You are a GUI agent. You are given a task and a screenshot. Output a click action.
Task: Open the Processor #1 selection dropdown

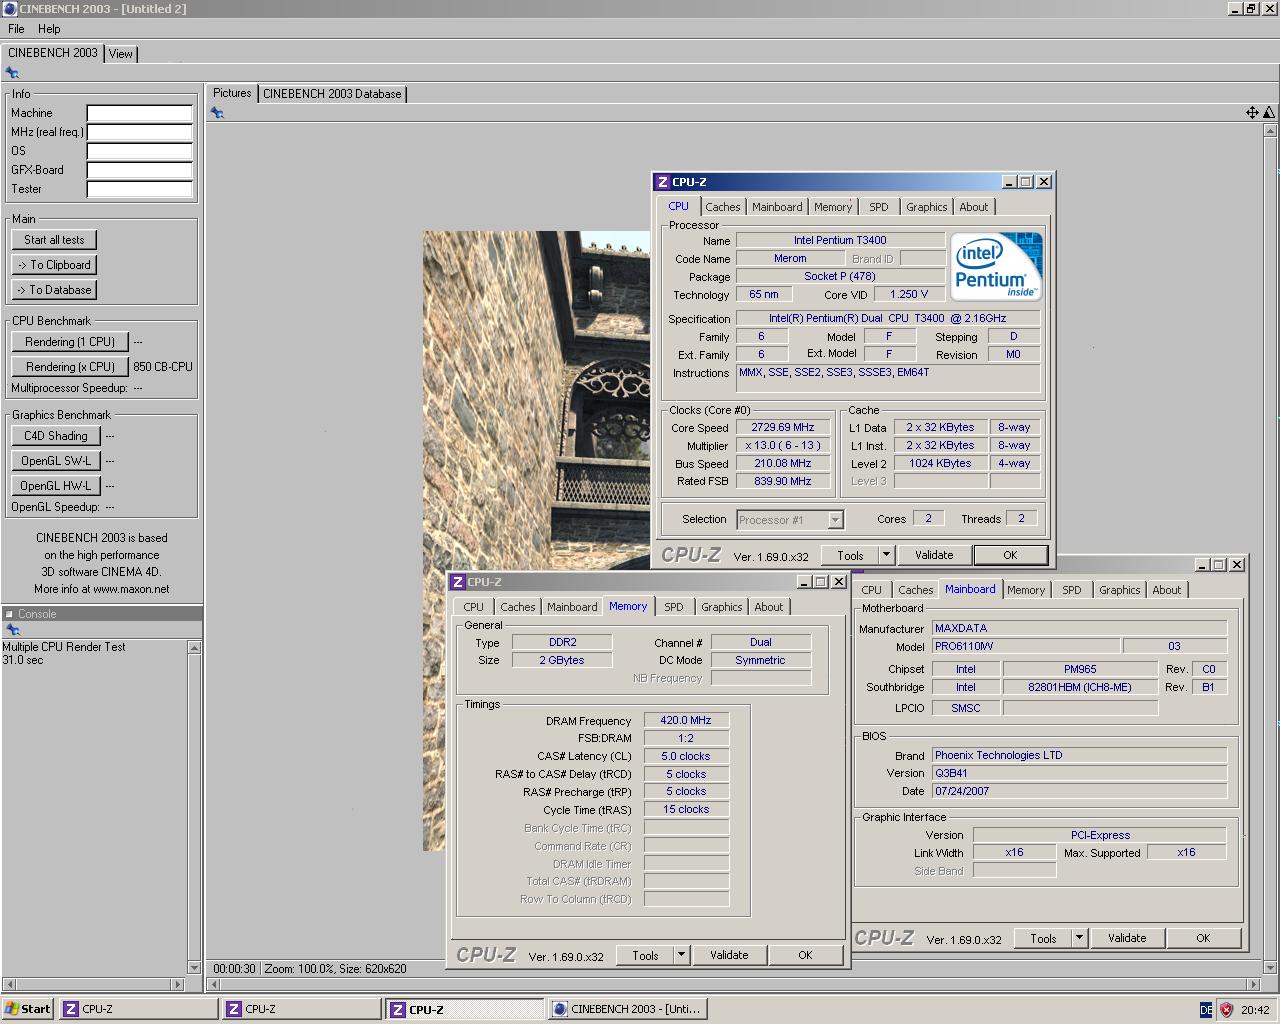790,520
